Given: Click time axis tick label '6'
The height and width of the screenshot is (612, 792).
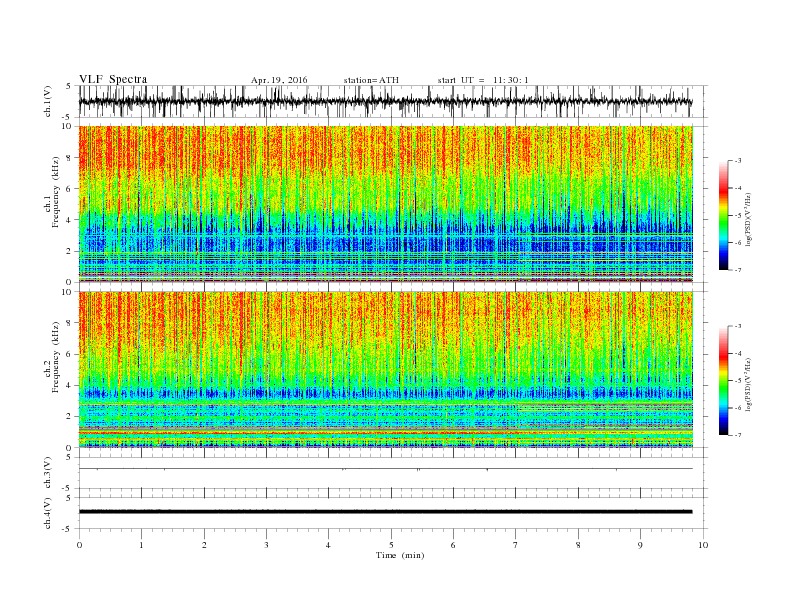Looking at the screenshot, I should (x=453, y=545).
